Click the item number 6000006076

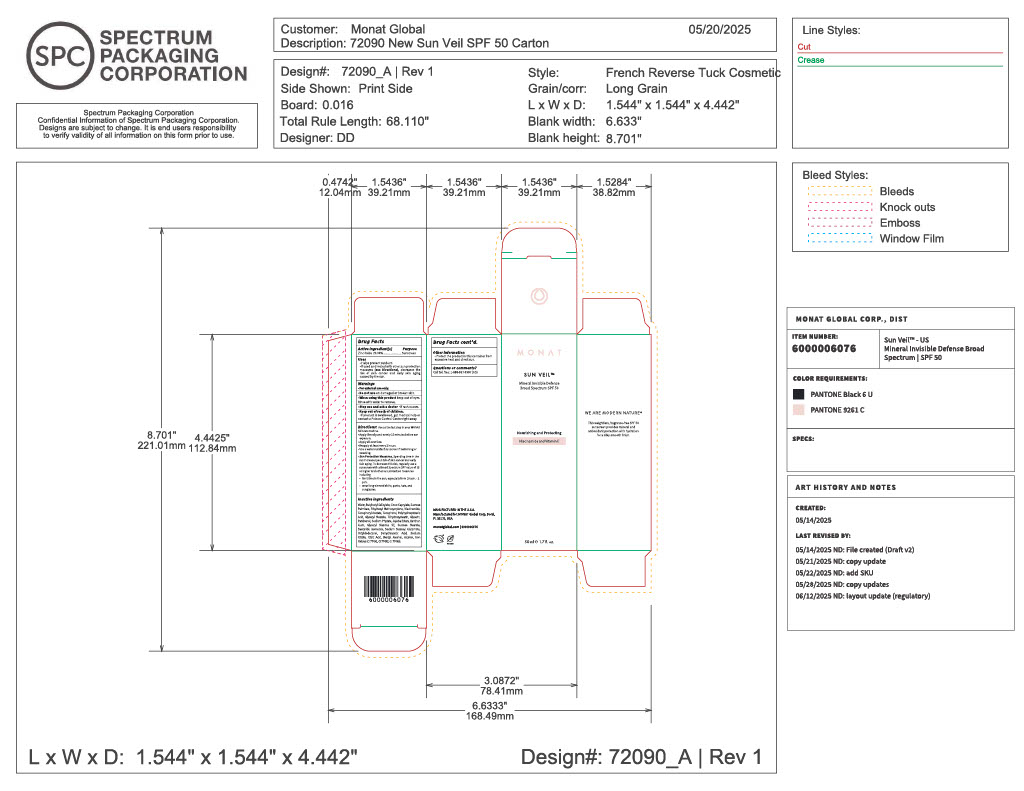tap(824, 349)
